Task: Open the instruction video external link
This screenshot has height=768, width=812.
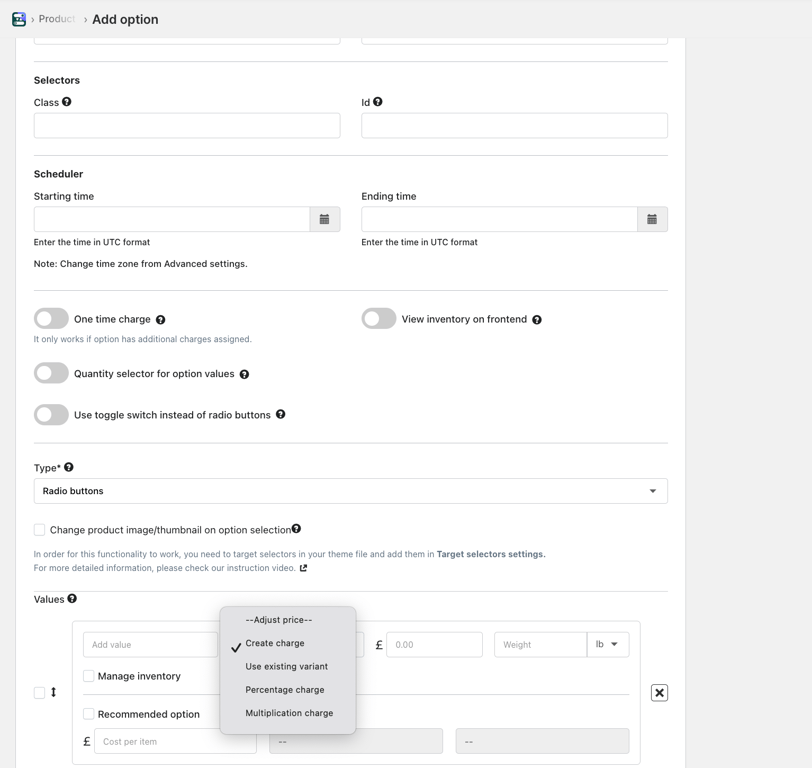Action: [x=303, y=568]
